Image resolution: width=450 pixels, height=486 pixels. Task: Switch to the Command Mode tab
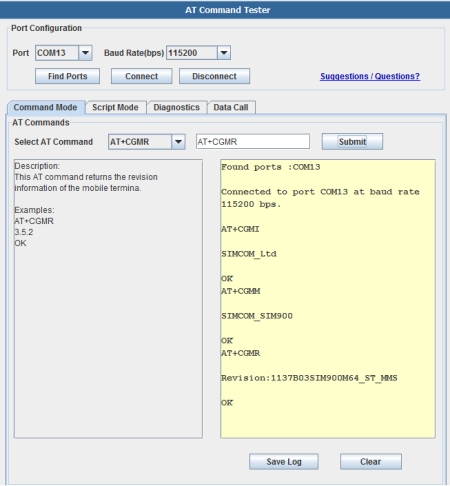(46, 107)
